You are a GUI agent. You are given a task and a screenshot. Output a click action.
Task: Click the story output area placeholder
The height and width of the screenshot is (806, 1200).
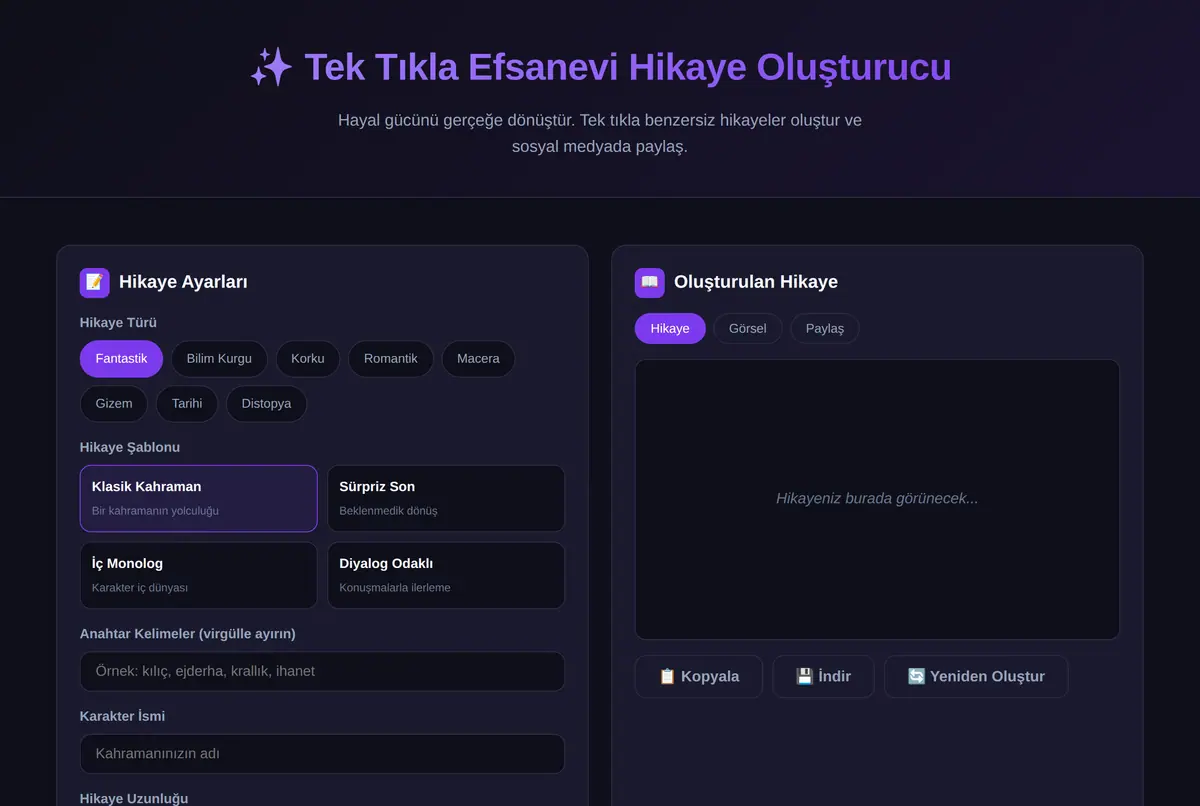877,499
